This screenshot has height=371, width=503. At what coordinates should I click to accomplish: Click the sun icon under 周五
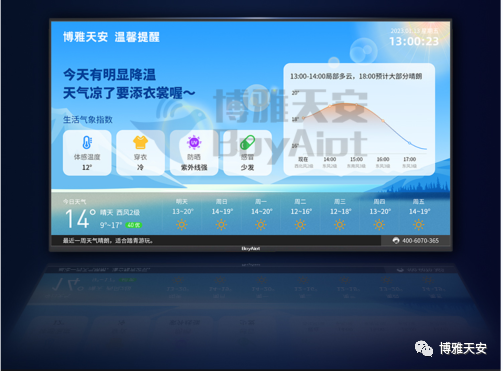coord(419,225)
